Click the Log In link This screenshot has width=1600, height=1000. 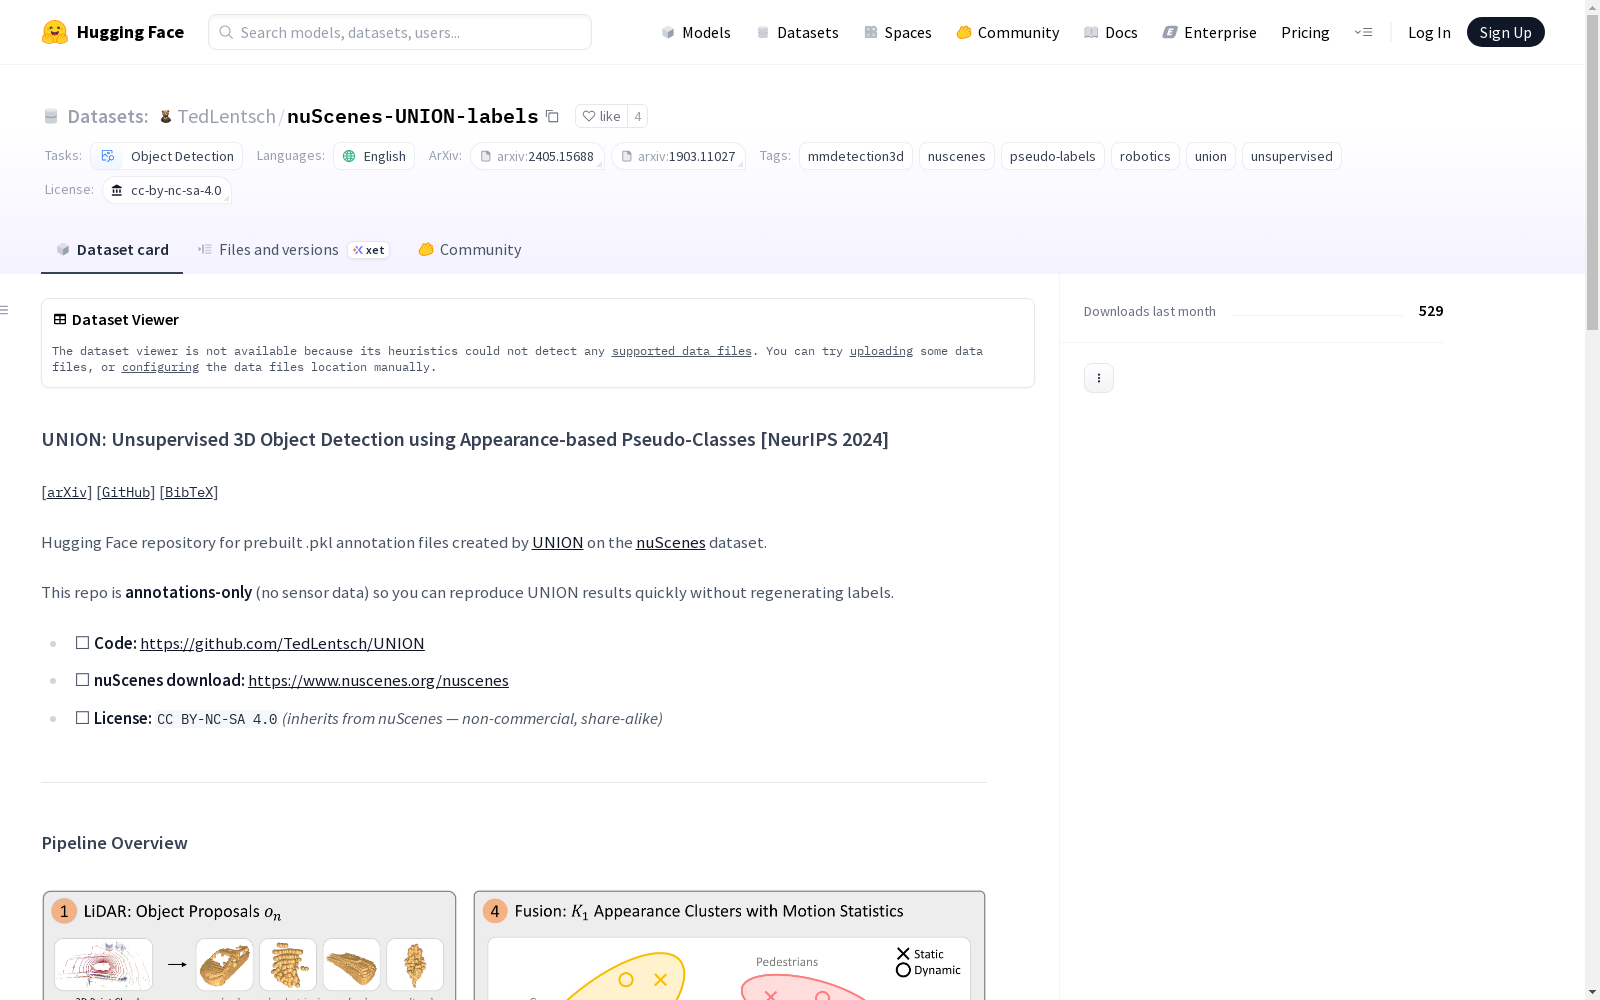tap(1429, 32)
